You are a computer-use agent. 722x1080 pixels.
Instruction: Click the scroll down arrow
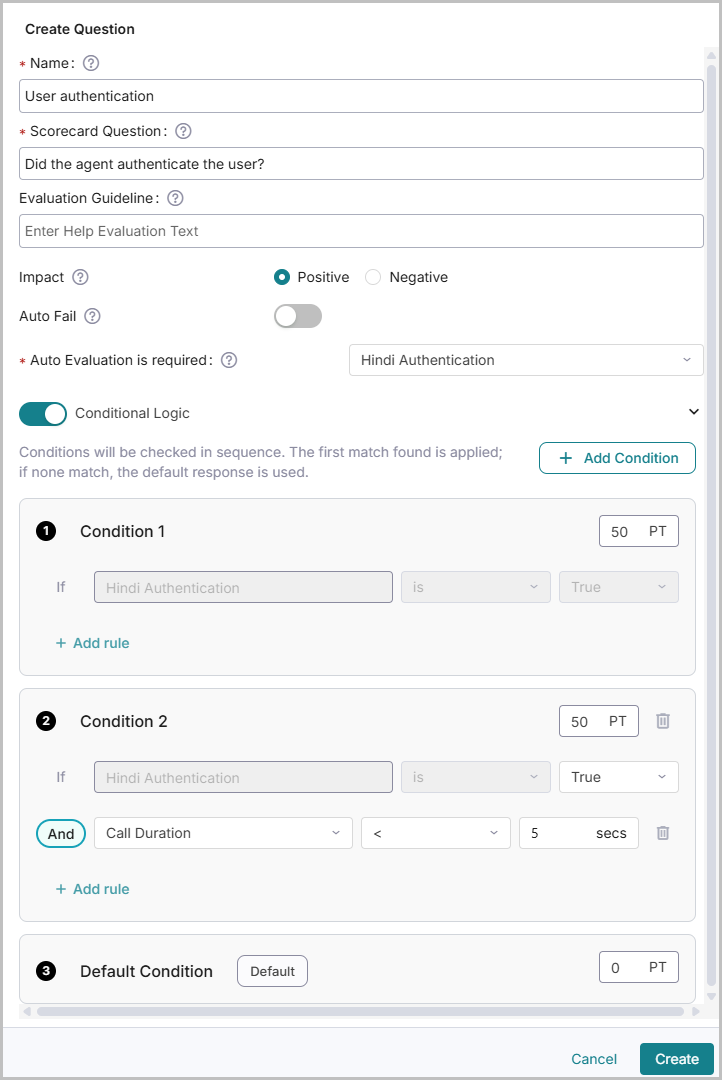tap(712, 997)
